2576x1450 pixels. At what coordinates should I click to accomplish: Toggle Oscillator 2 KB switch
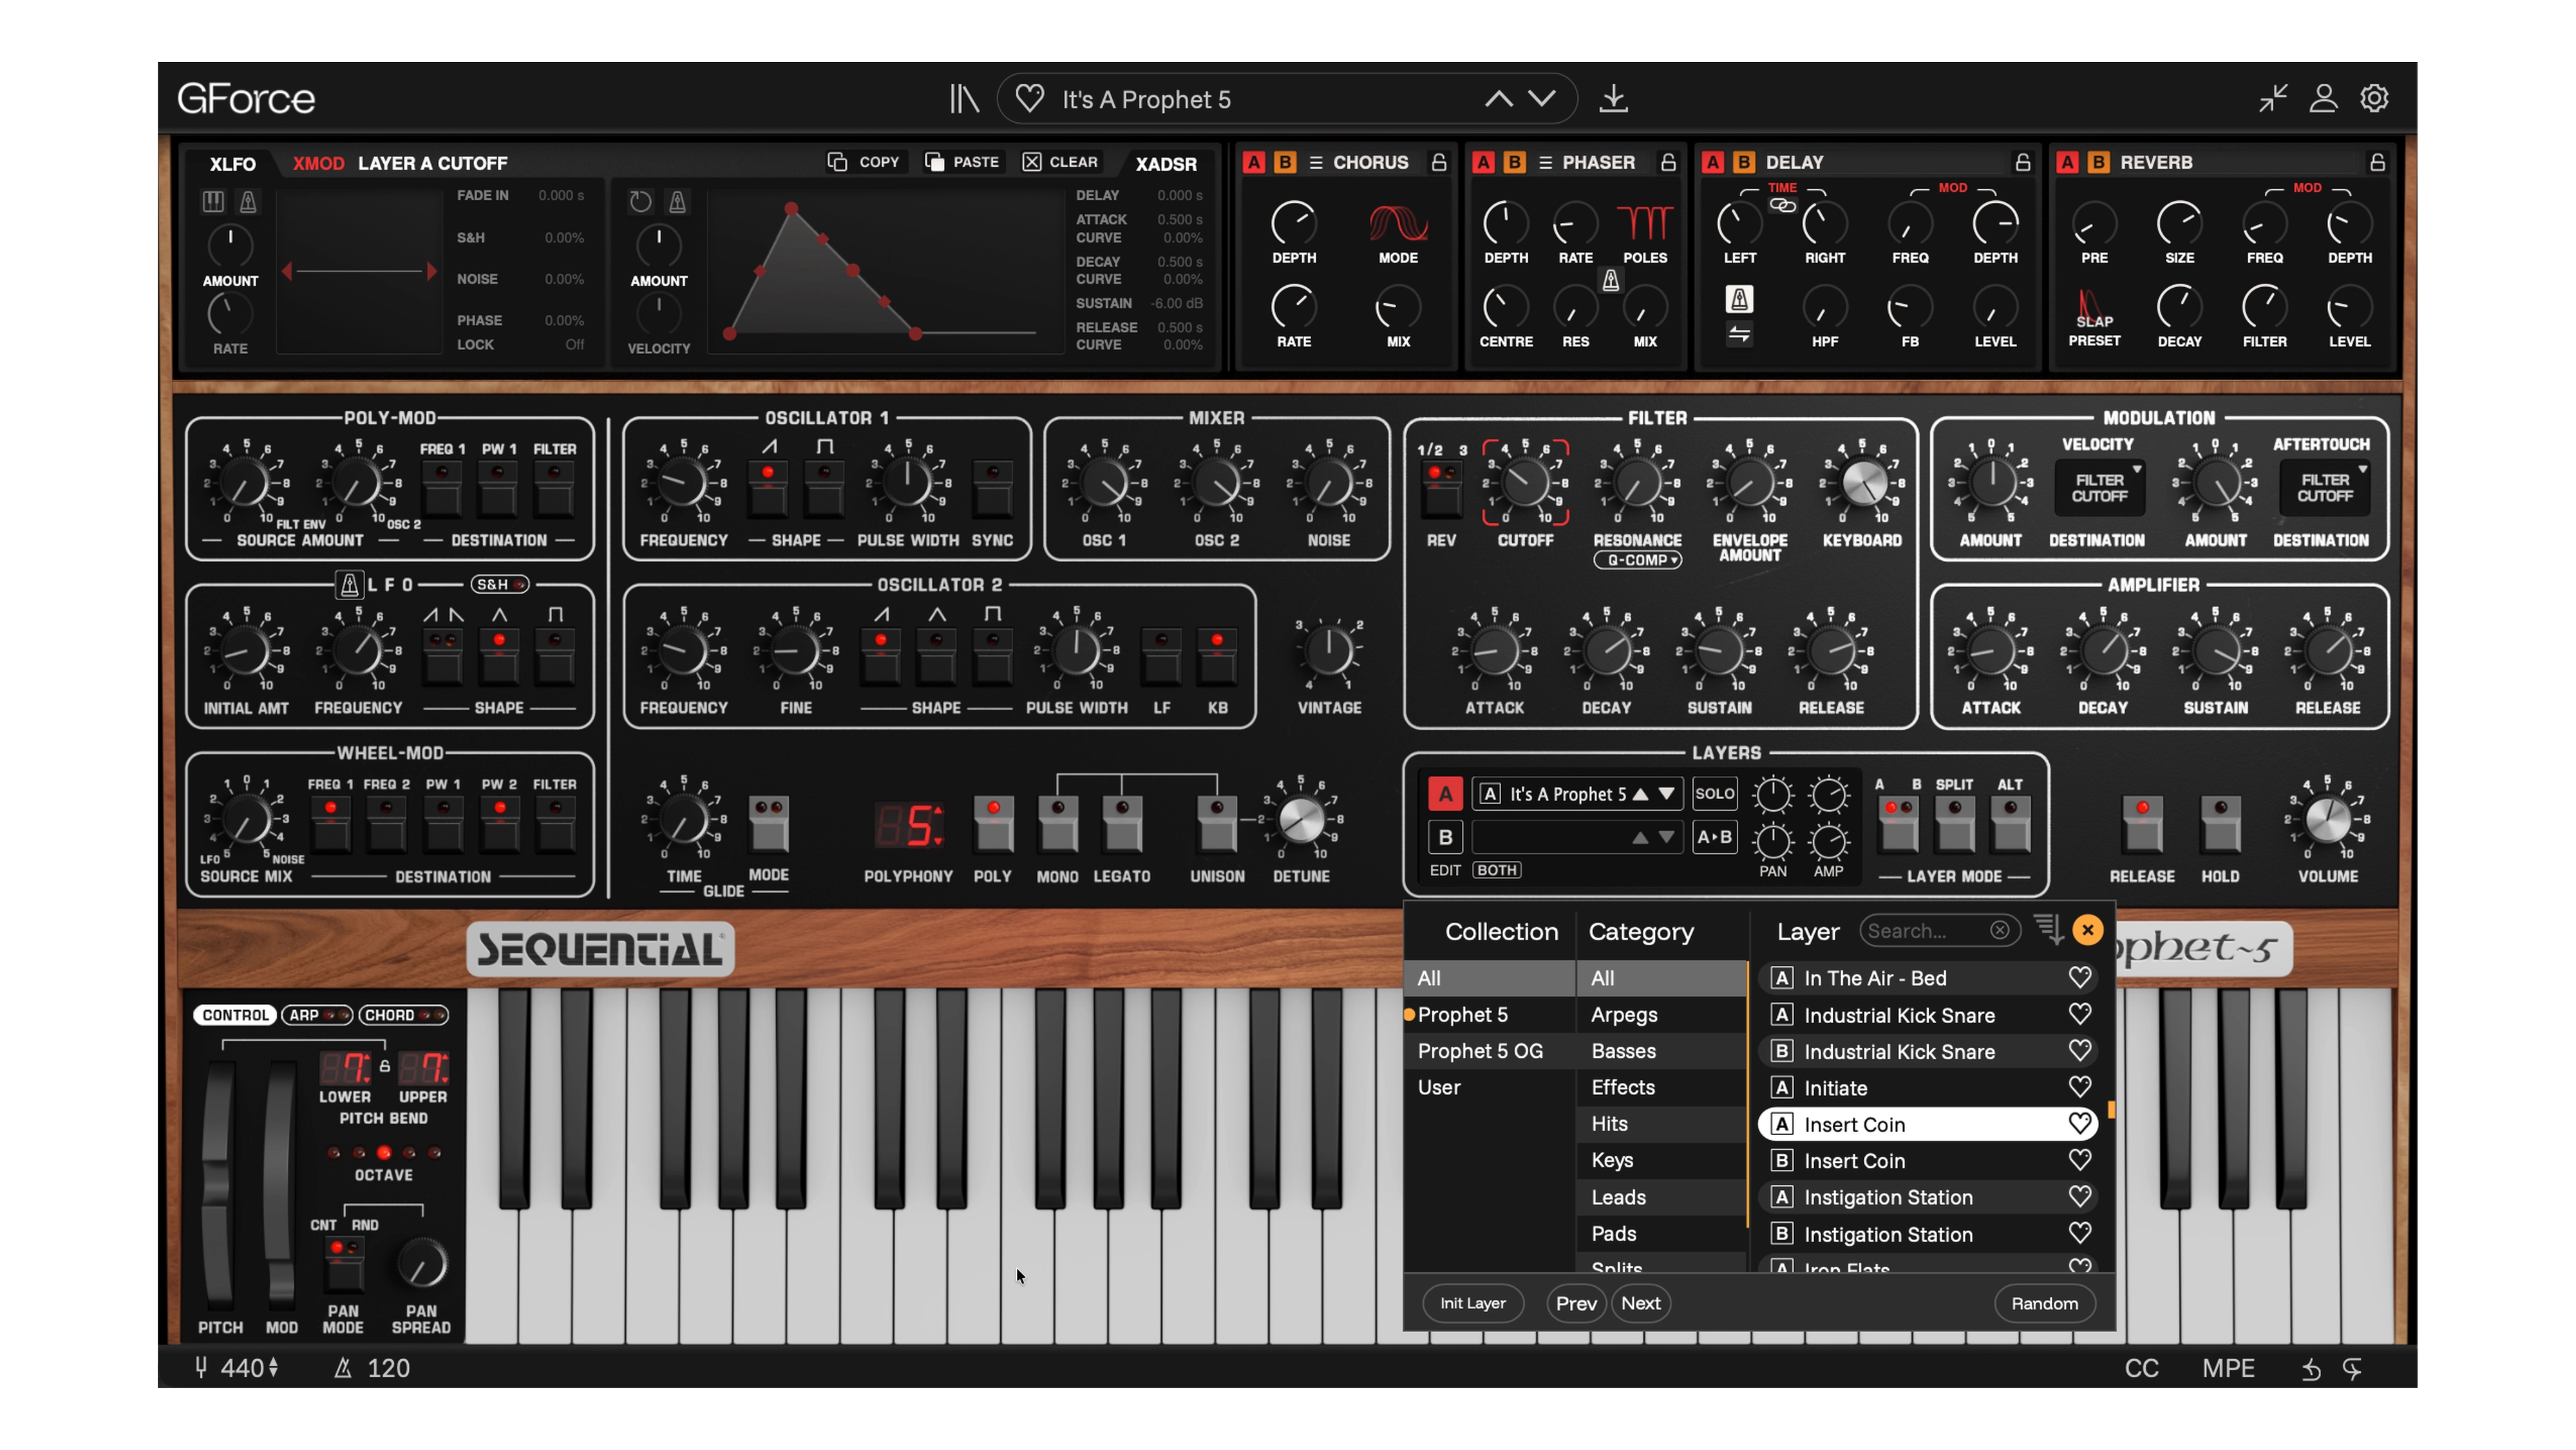[1216, 656]
